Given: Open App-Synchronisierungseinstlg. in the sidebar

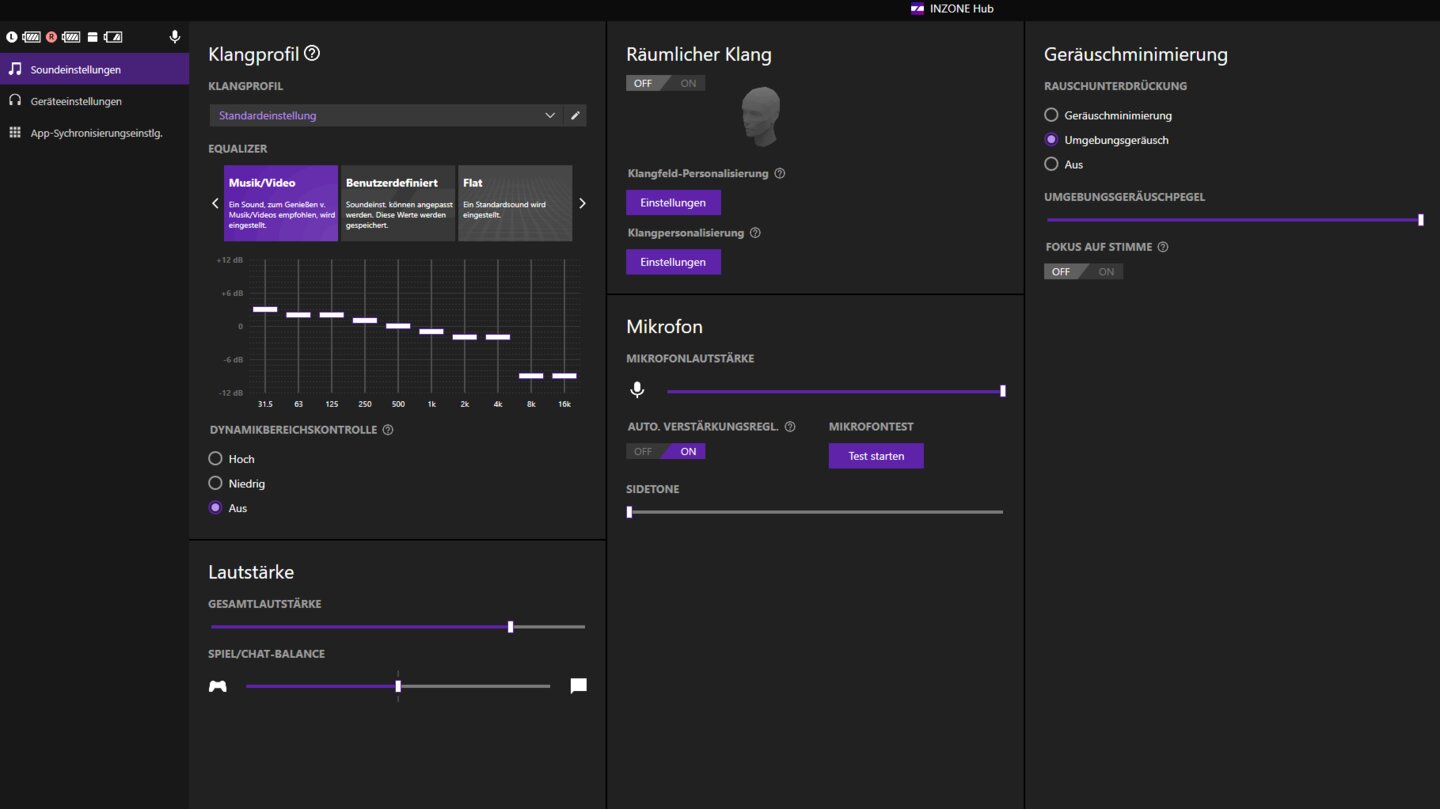Looking at the screenshot, I should pyautogui.click(x=96, y=133).
